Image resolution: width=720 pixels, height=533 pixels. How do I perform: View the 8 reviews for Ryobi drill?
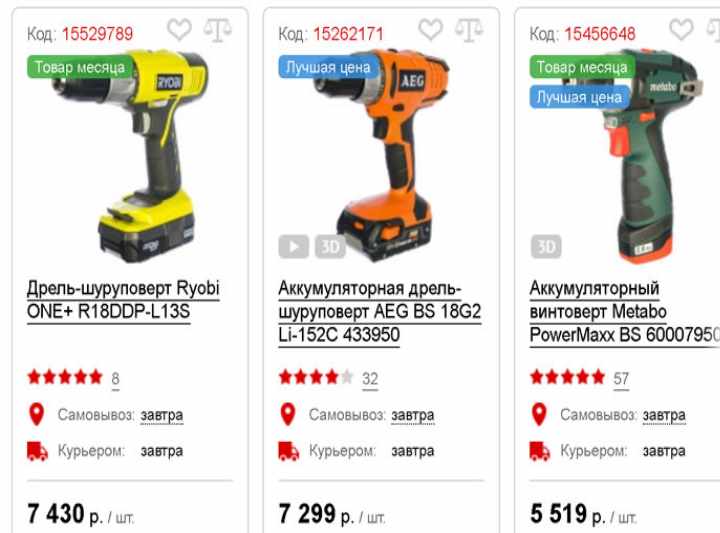(x=115, y=379)
